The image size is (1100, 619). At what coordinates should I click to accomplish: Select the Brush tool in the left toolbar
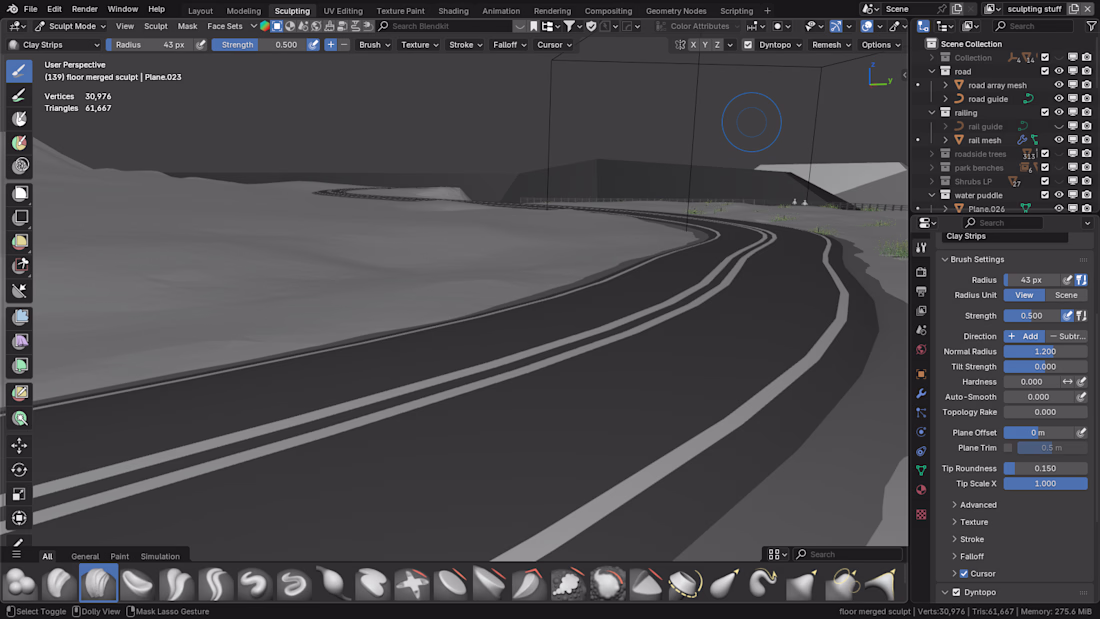[20, 71]
